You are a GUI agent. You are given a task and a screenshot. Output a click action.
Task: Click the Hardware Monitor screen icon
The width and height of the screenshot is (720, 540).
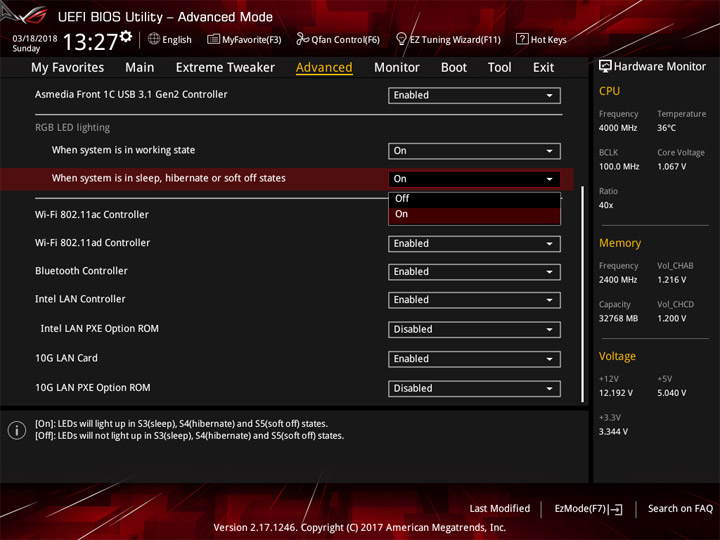(605, 66)
